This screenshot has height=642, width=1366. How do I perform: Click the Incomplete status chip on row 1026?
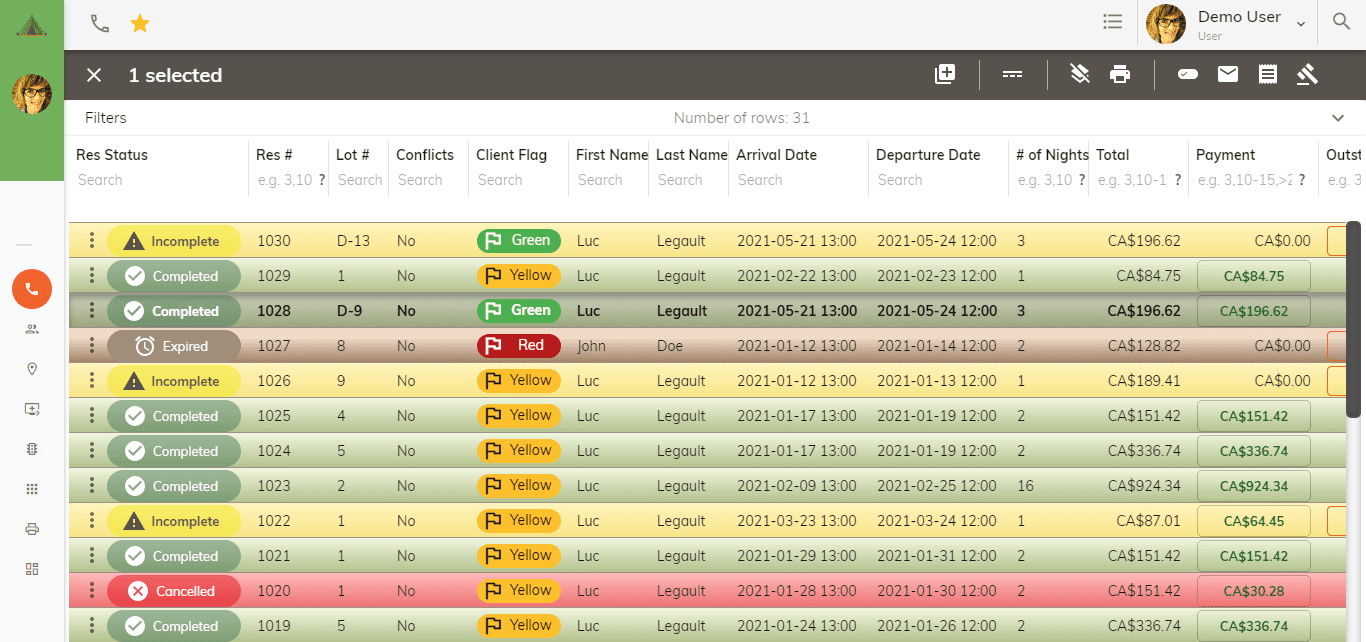[174, 381]
